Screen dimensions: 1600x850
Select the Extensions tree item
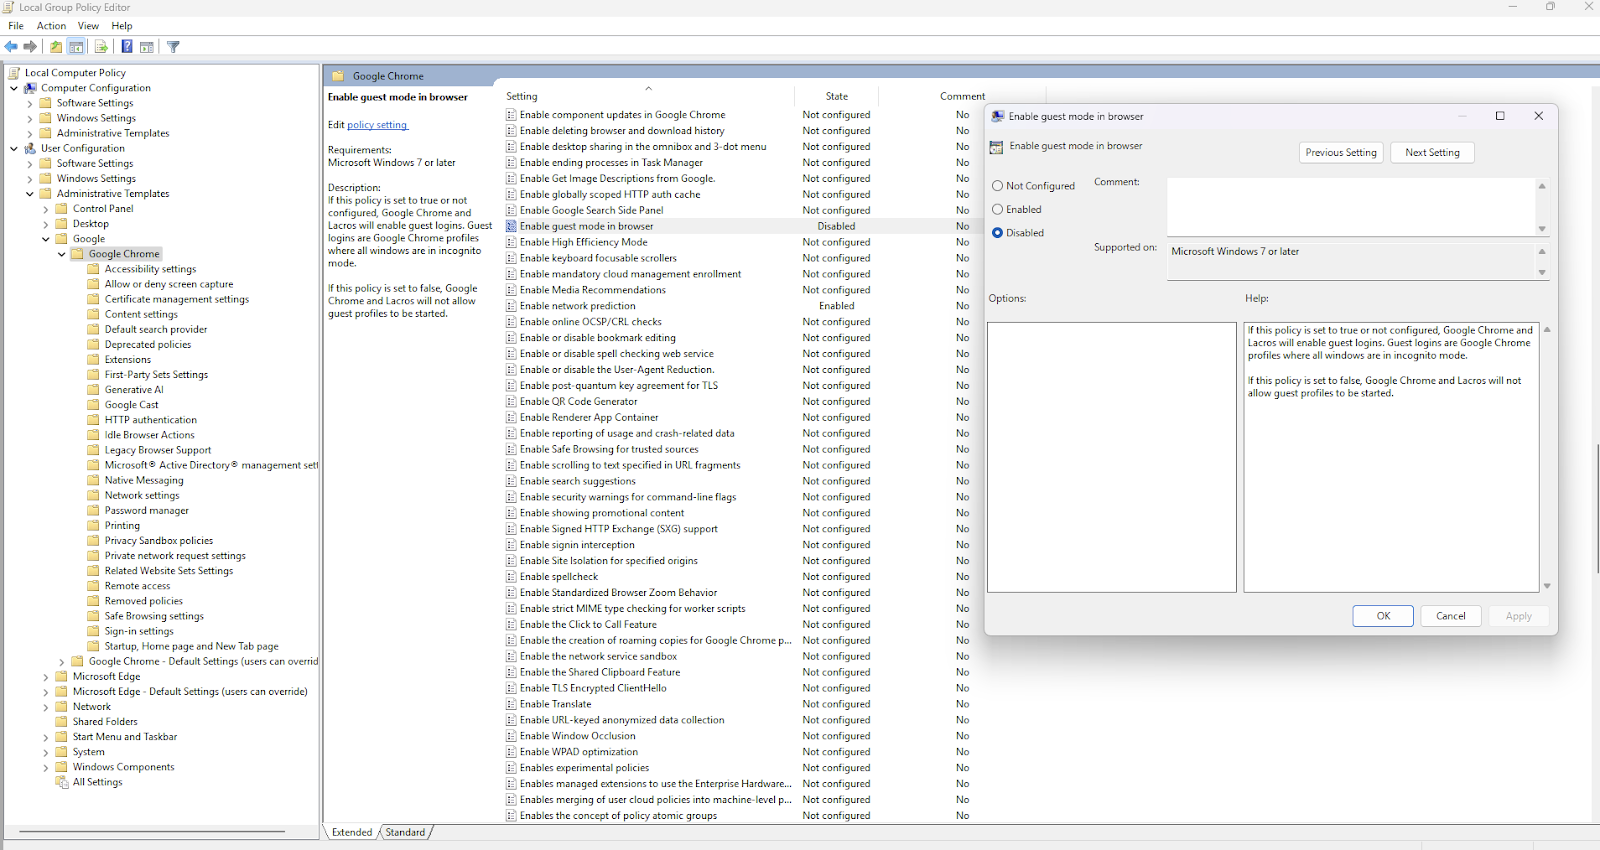click(x=128, y=360)
